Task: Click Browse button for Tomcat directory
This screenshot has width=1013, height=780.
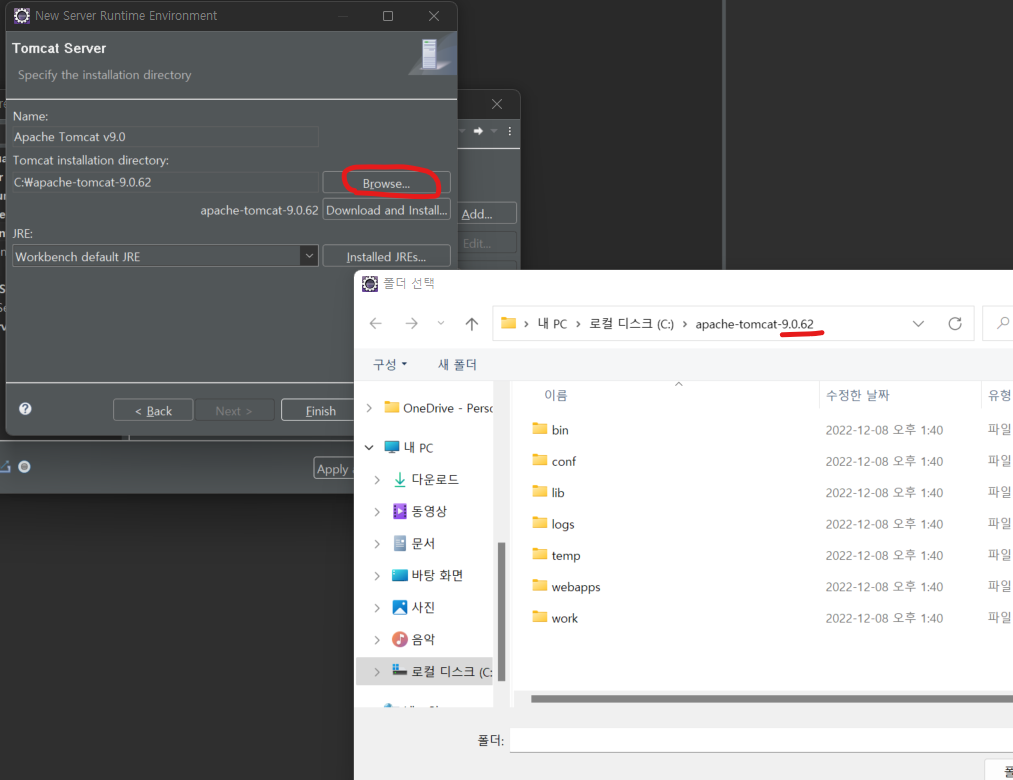Action: pos(386,184)
